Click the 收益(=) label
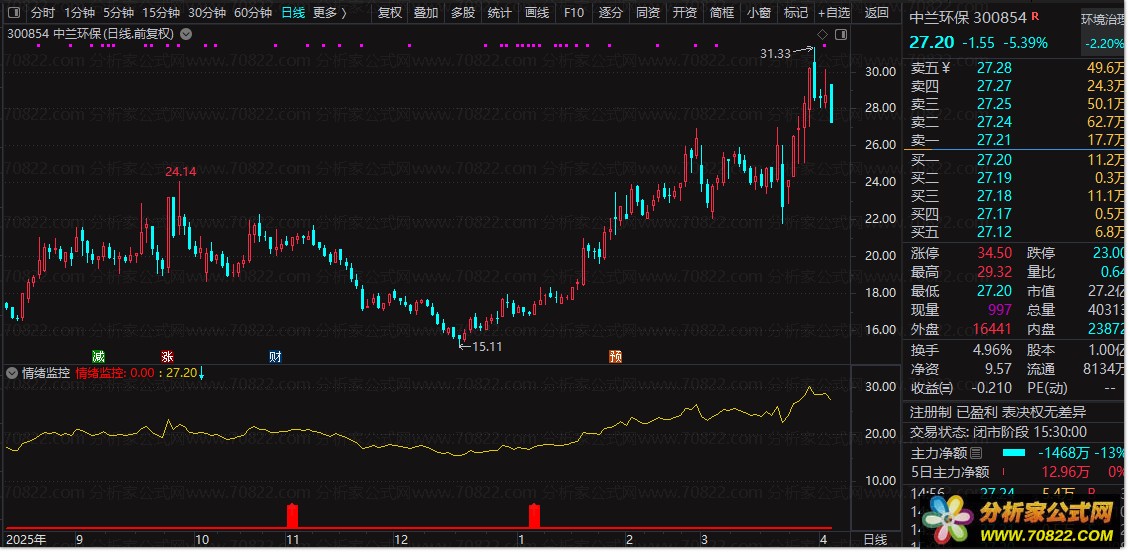The image size is (1130, 552). (932, 388)
